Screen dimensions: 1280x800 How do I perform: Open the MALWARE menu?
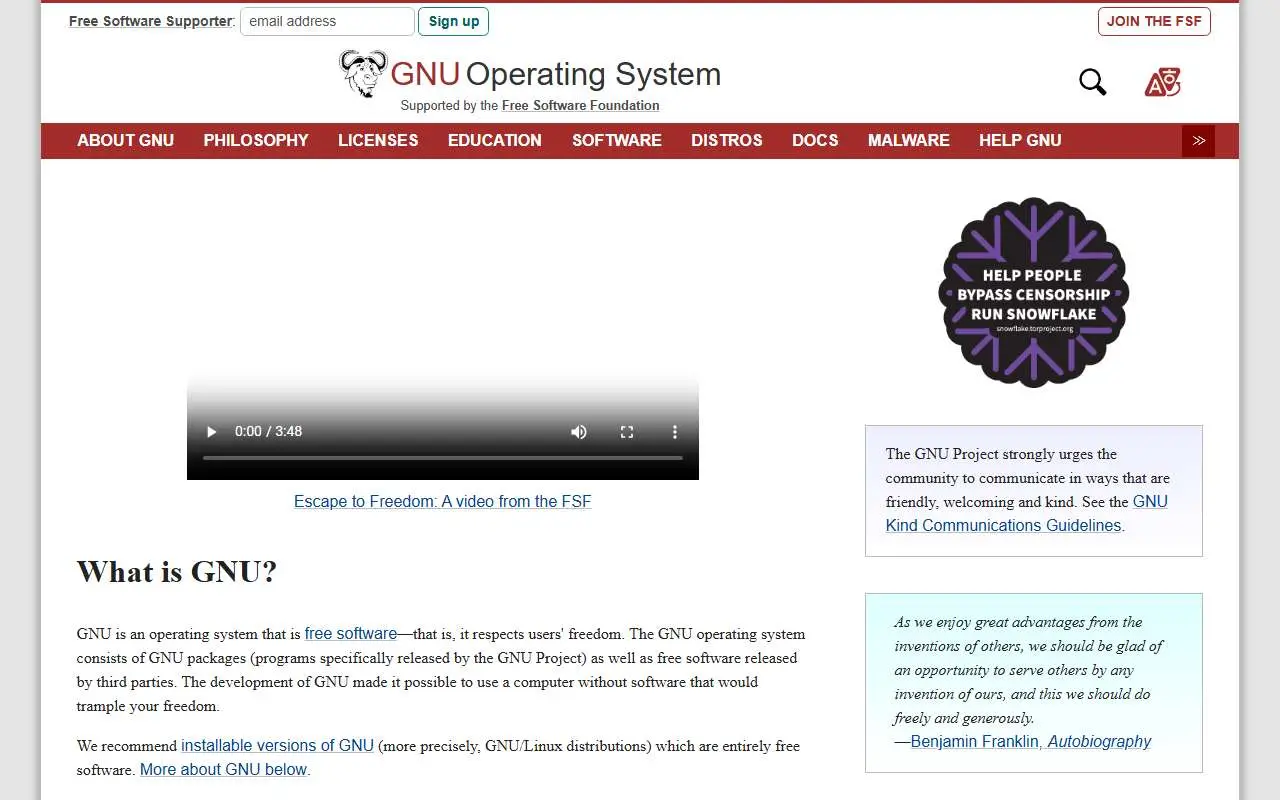point(909,141)
